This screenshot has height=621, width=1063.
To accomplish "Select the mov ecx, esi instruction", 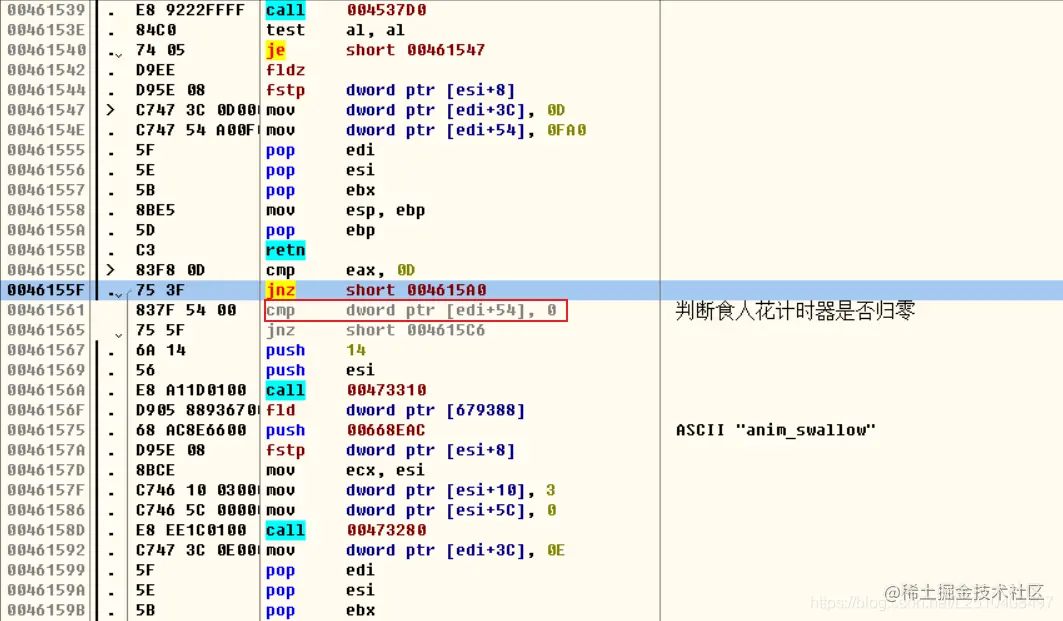I will tap(345, 470).
